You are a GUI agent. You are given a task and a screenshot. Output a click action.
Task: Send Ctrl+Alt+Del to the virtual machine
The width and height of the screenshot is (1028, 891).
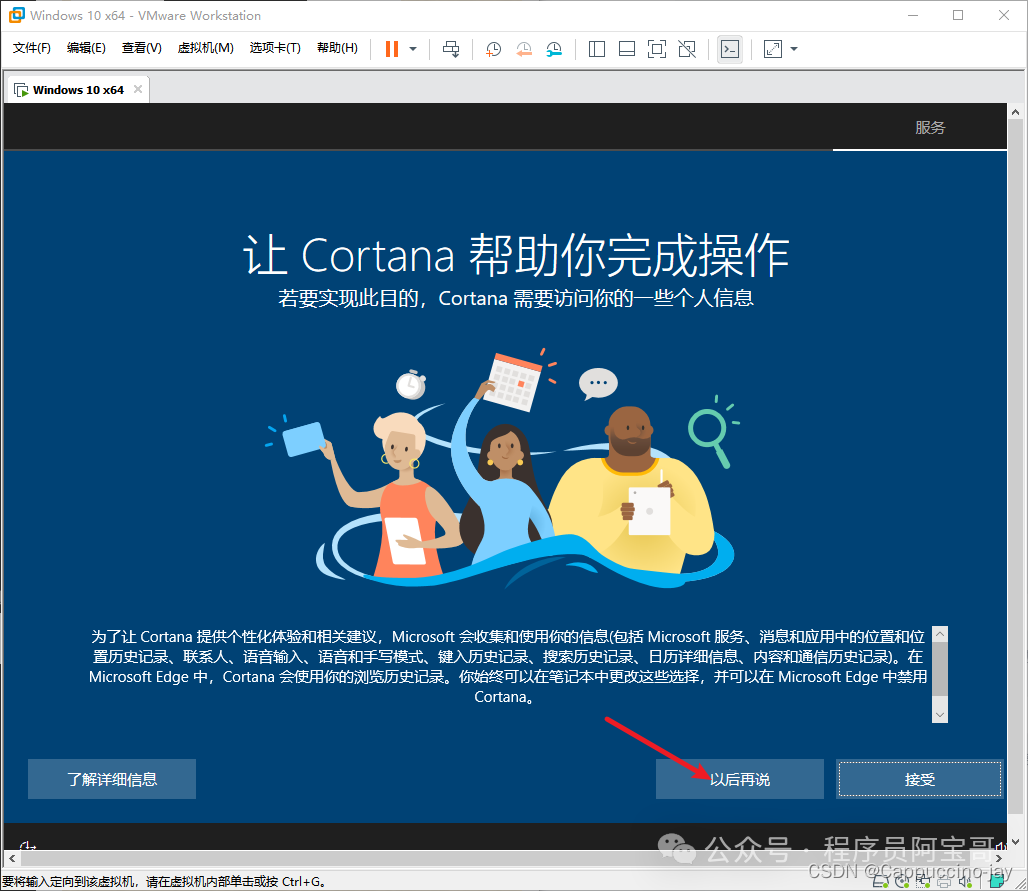point(451,49)
